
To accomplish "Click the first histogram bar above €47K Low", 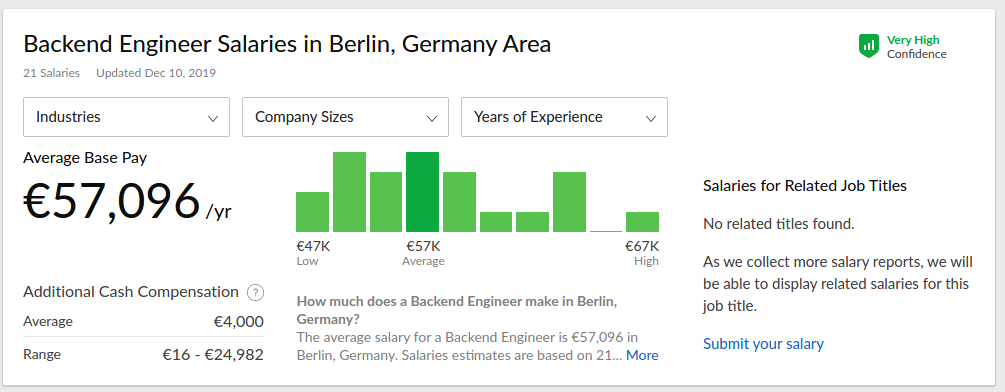I will (x=312, y=212).
